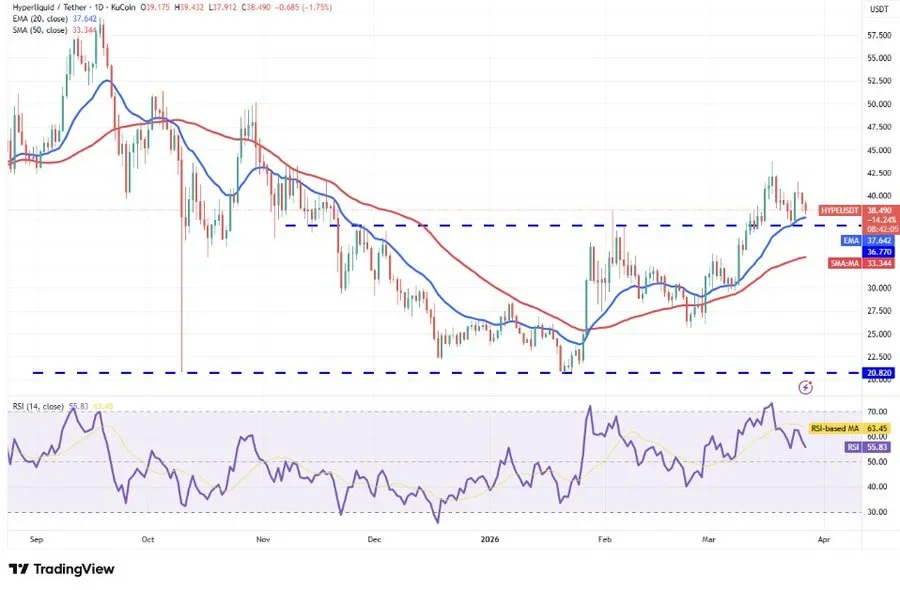Click the 25.000 price axis value

pyautogui.click(x=879, y=334)
